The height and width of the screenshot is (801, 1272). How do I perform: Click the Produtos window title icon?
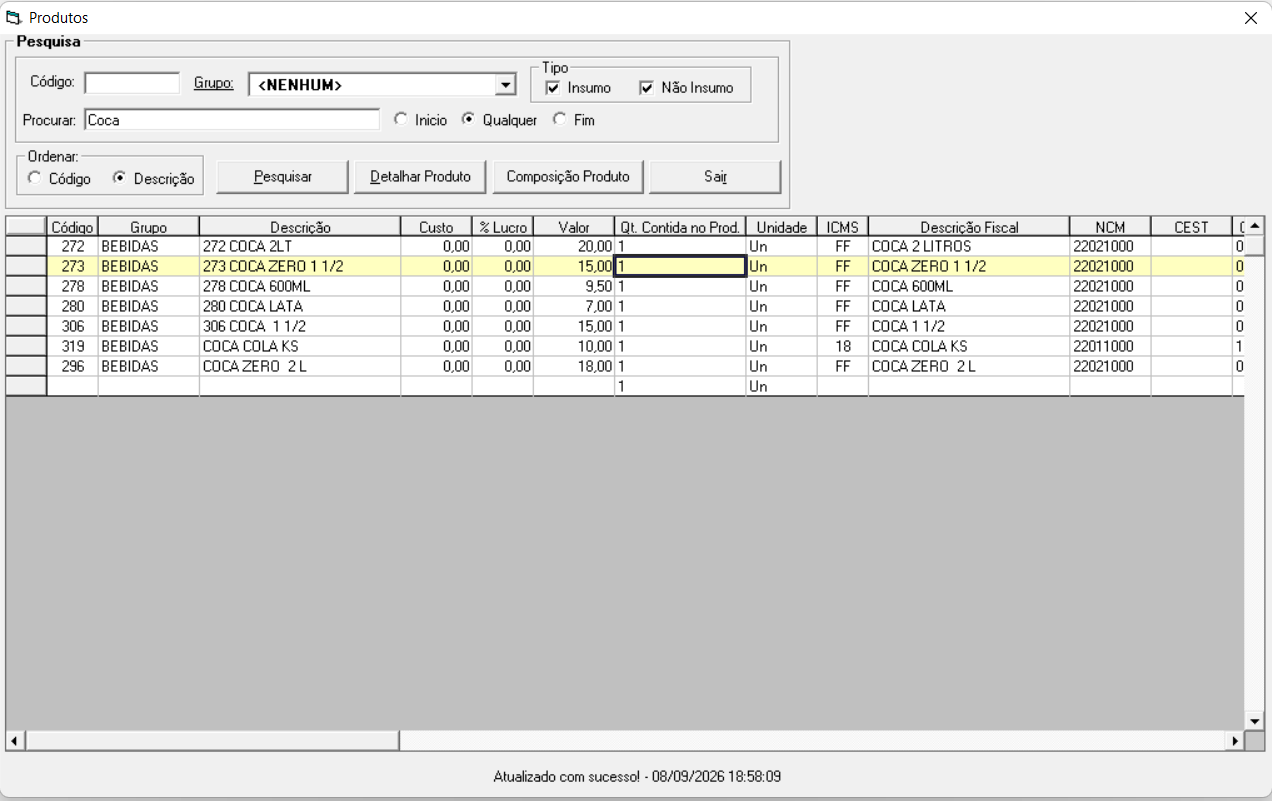tap(14, 18)
